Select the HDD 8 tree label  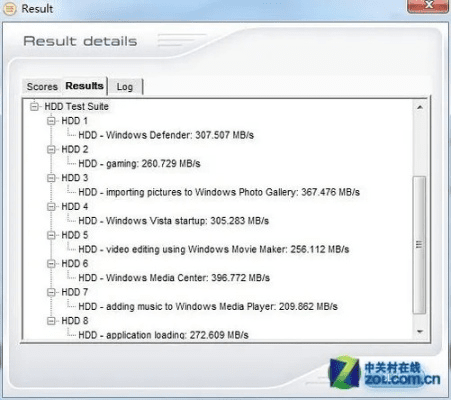(x=75, y=321)
